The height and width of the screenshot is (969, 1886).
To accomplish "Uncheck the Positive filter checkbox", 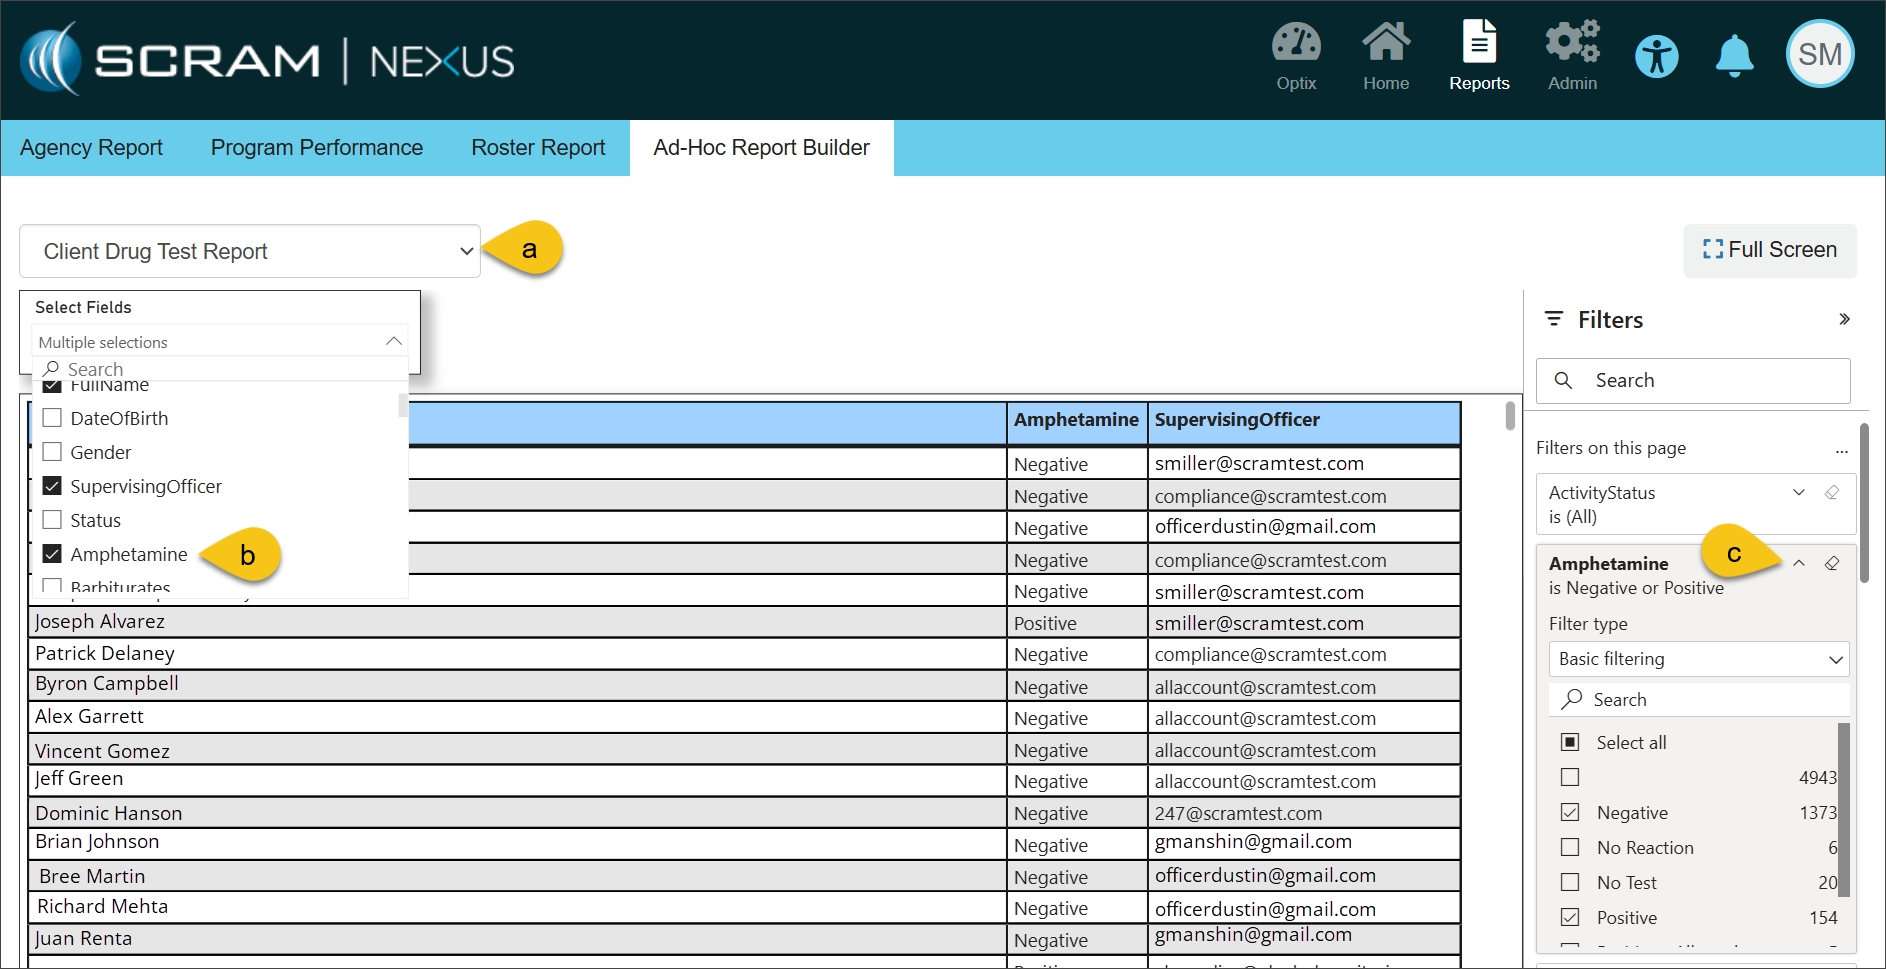I will point(1570,918).
